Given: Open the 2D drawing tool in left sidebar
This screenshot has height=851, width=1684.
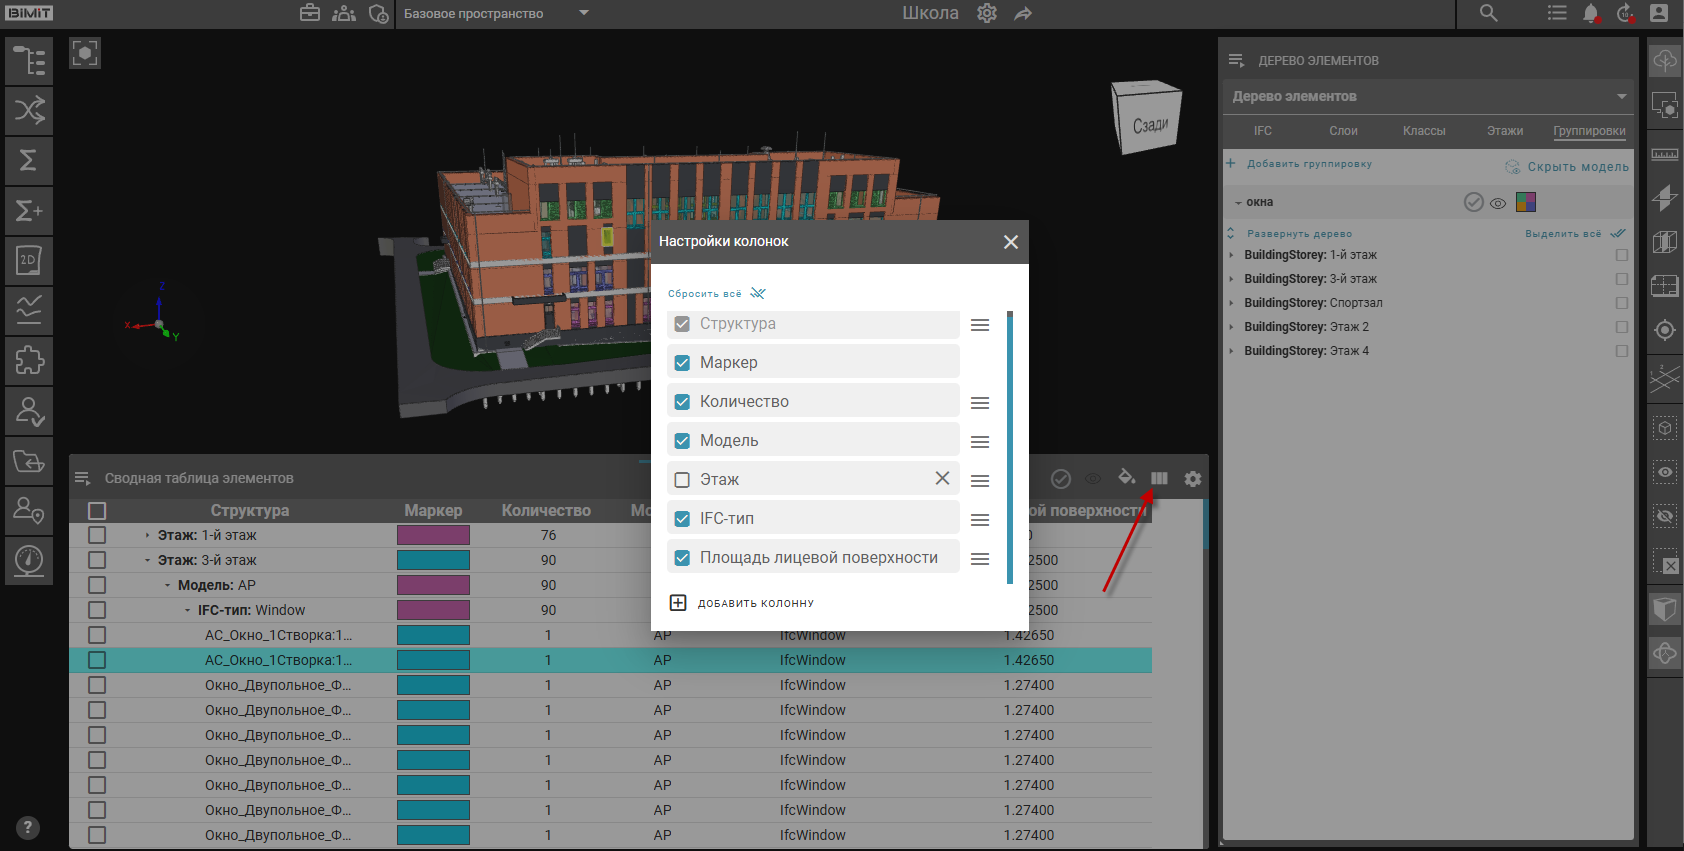Looking at the screenshot, I should [29, 260].
